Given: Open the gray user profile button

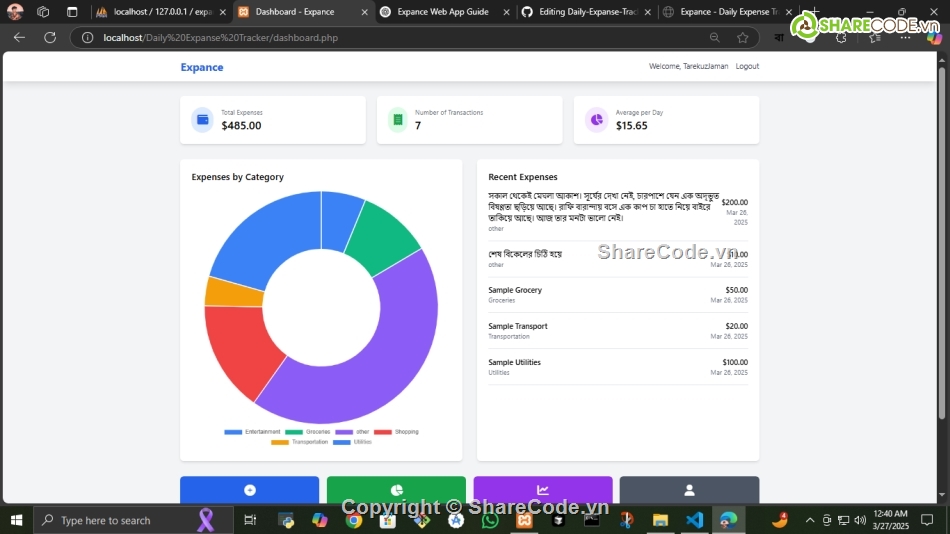Looking at the screenshot, I should 689,490.
